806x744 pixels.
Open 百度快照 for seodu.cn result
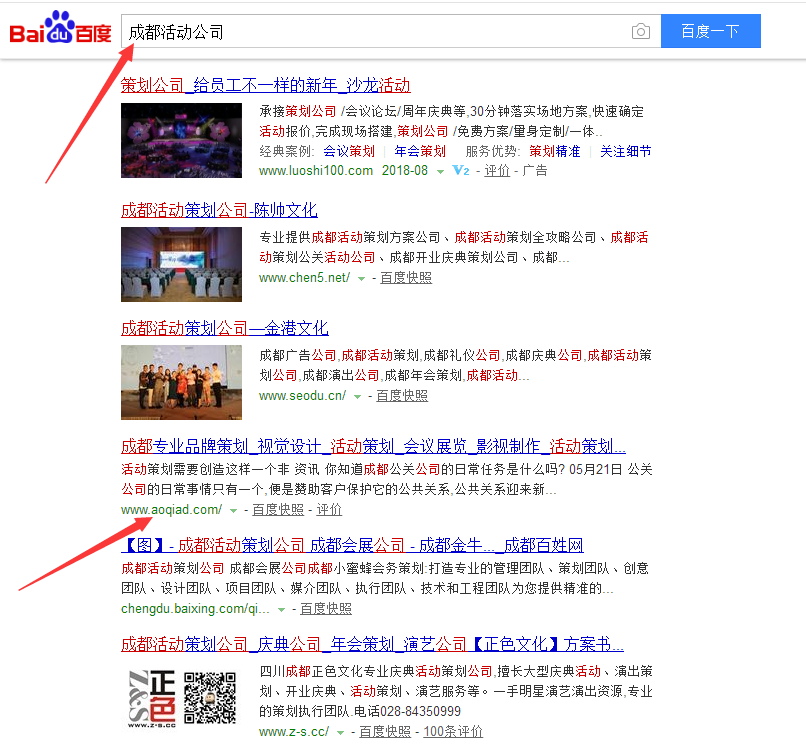coord(402,396)
